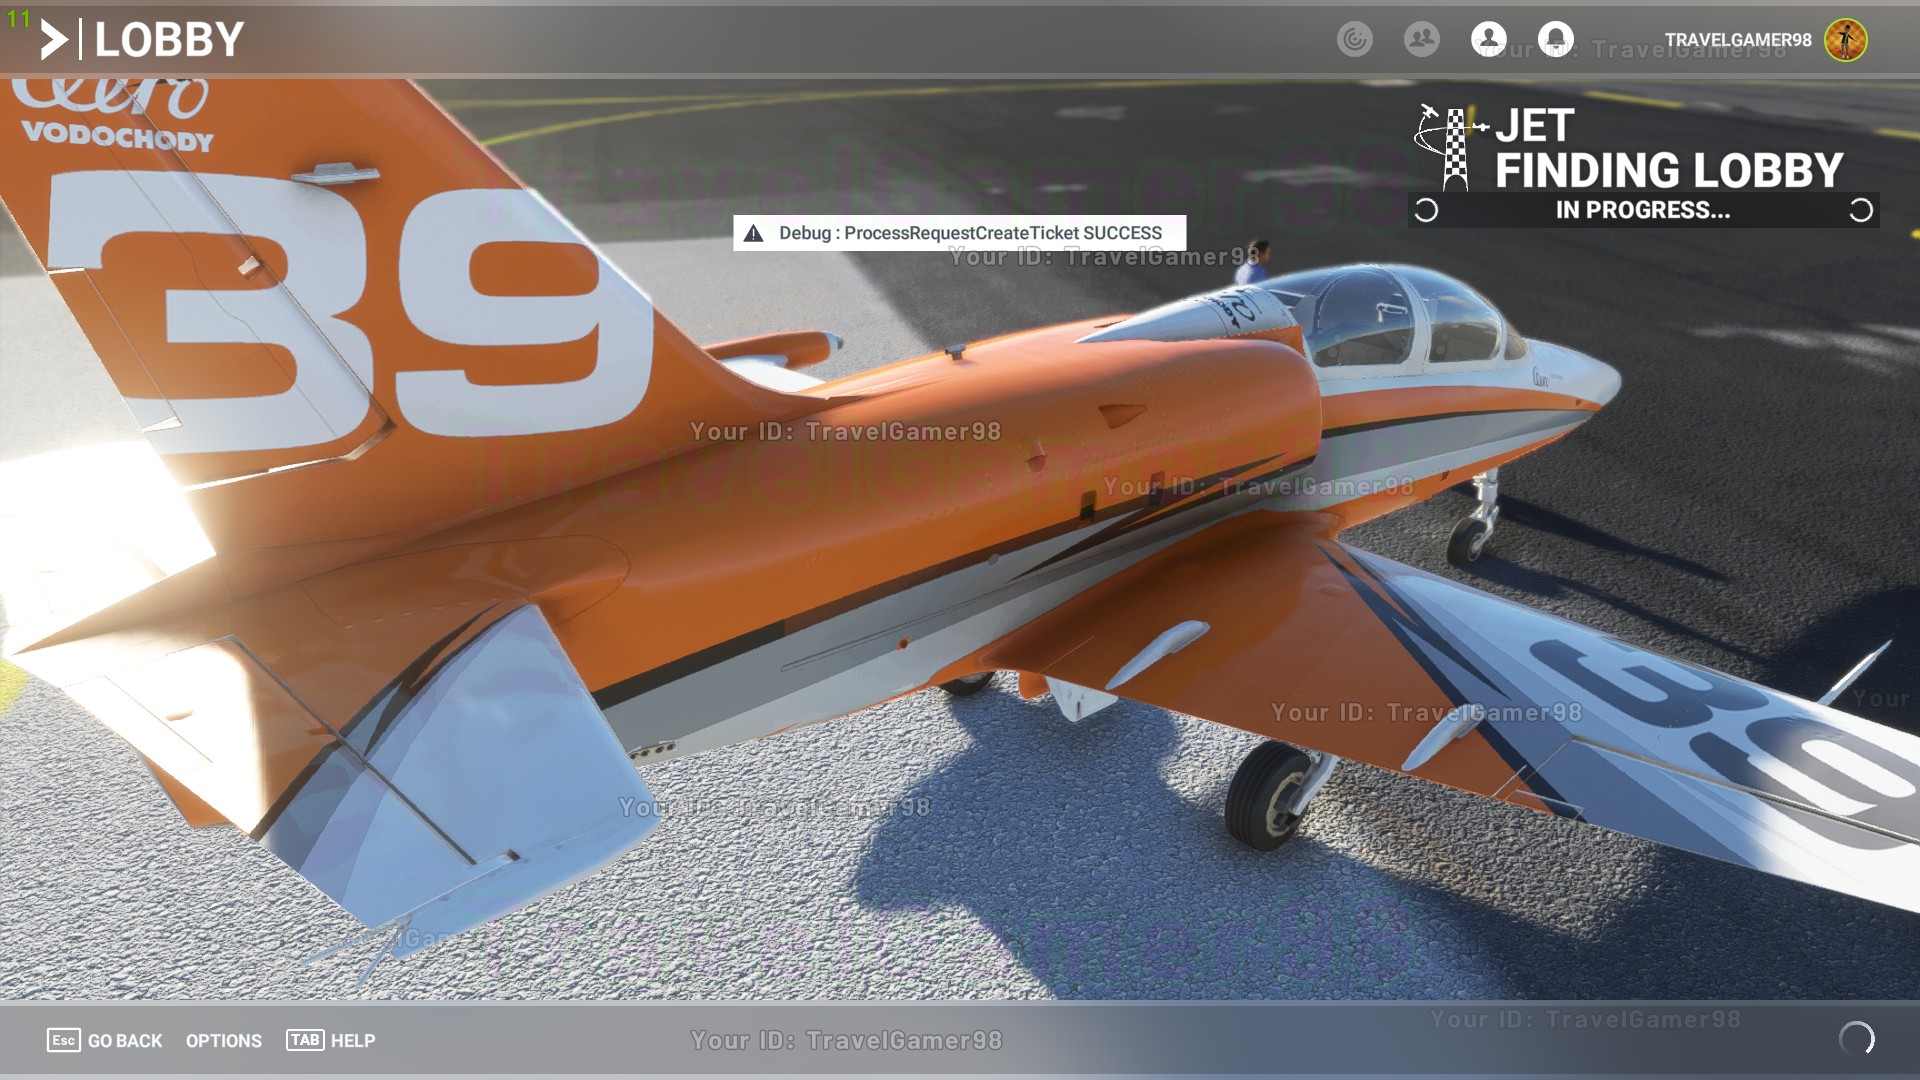Click the Lobby header arrow icon

point(54,40)
